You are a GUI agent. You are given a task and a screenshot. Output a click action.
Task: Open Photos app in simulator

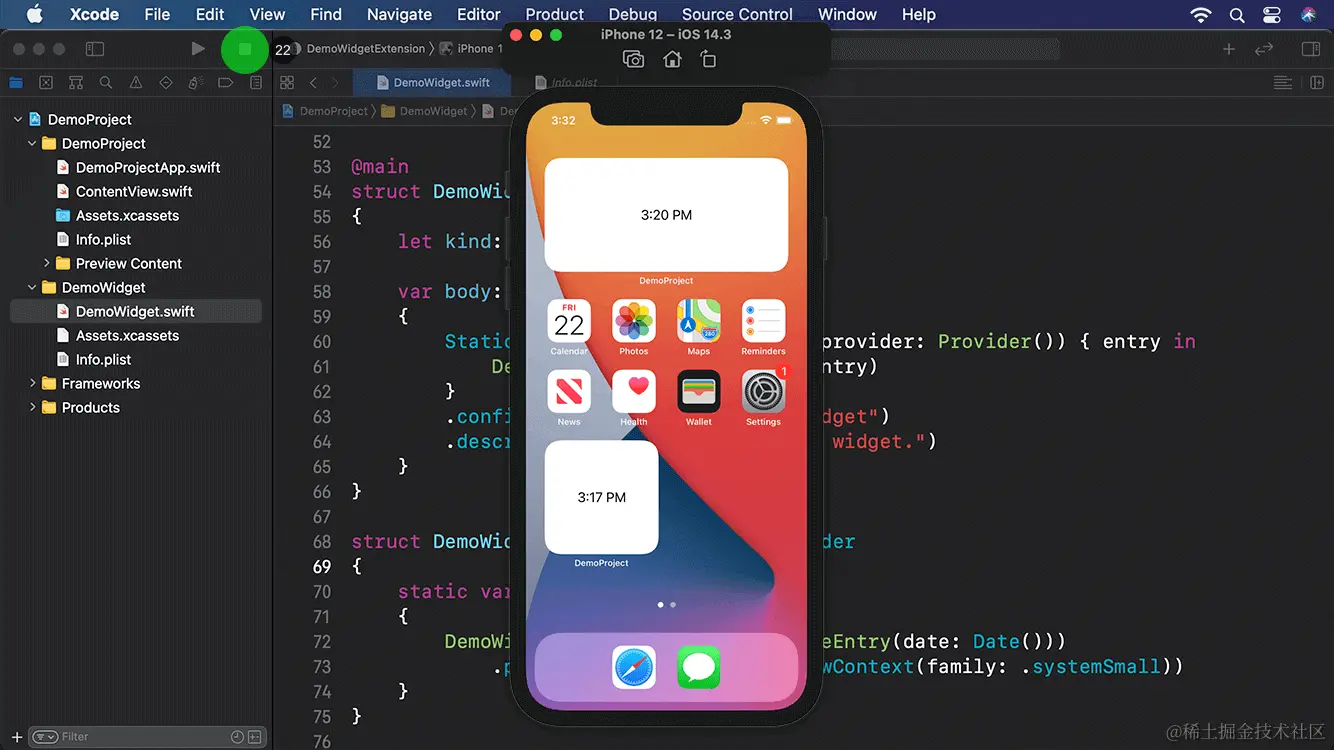[x=634, y=322]
